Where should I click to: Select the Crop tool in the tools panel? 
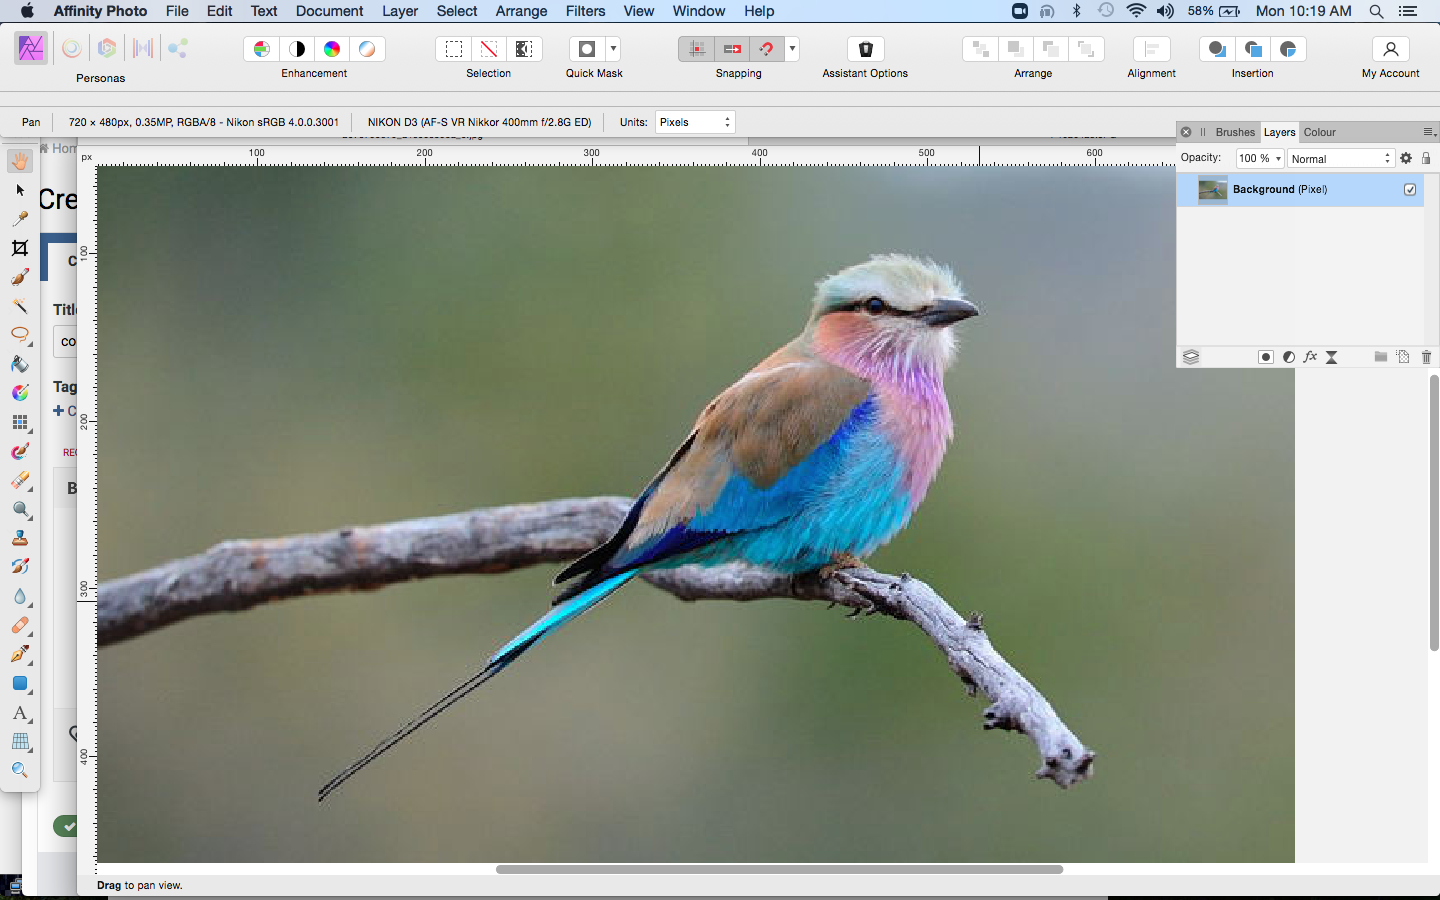[20, 248]
